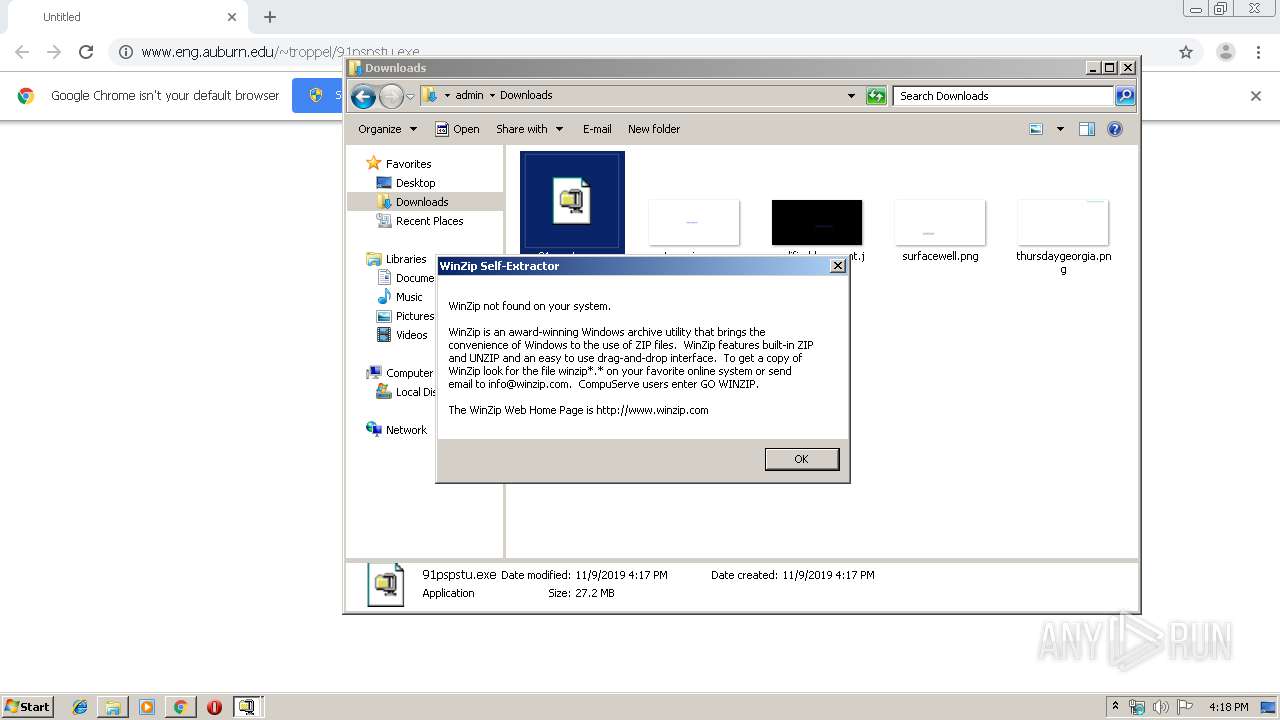This screenshot has width=1280, height=720.
Task: Open the Share with menu
Action: 530,129
